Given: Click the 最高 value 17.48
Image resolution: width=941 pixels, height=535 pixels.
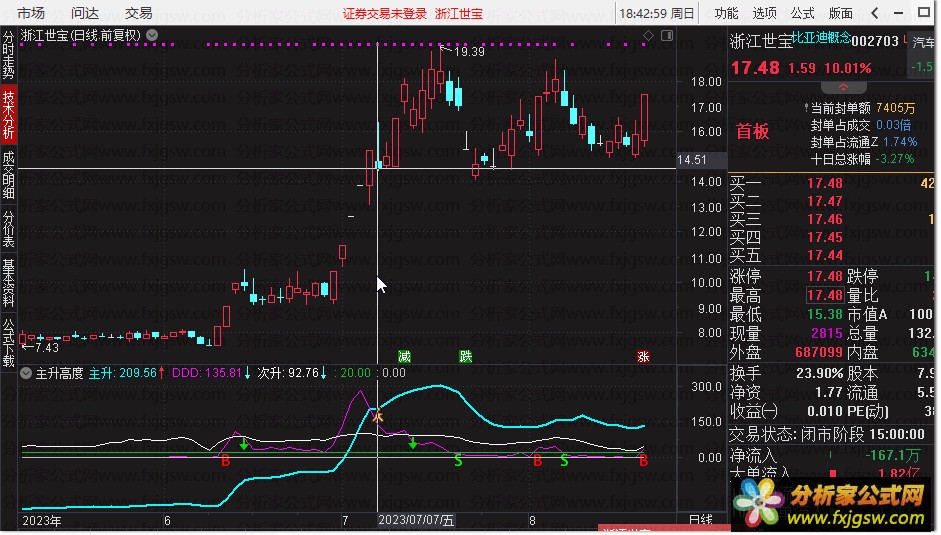Looking at the screenshot, I should (x=825, y=295).
